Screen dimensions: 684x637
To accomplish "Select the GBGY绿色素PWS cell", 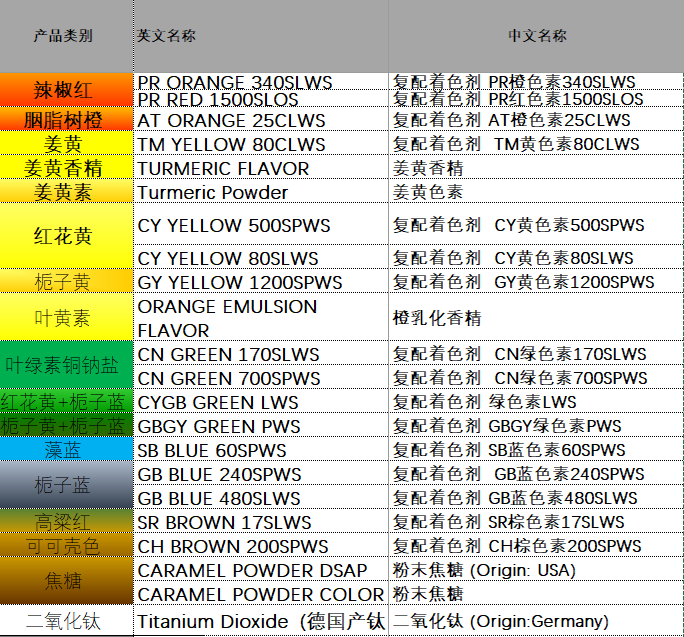I will coord(536,425).
